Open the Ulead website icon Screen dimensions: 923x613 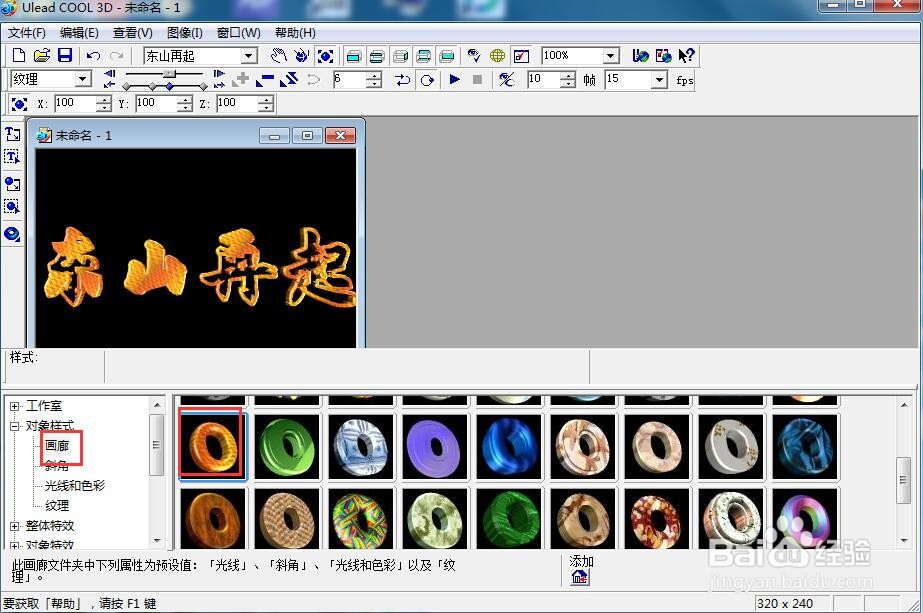click(640, 56)
